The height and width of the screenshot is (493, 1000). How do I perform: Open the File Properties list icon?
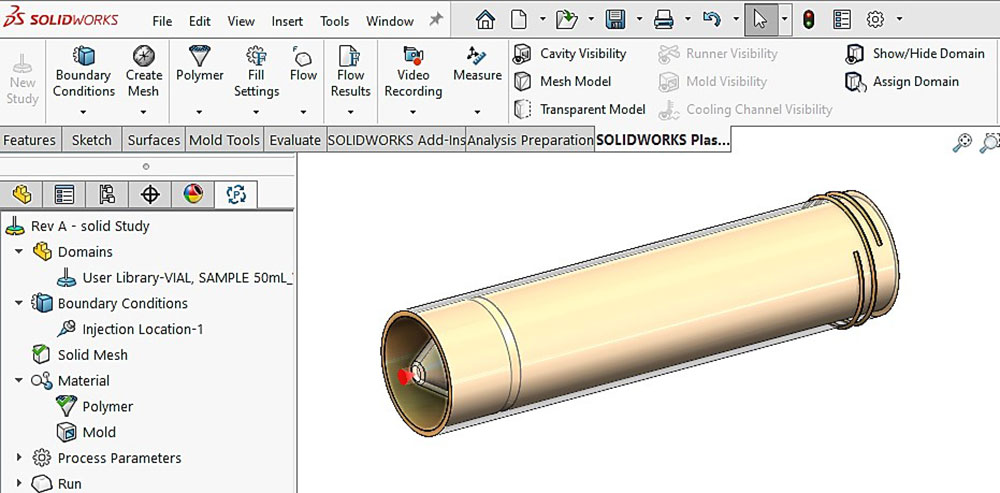pos(842,20)
